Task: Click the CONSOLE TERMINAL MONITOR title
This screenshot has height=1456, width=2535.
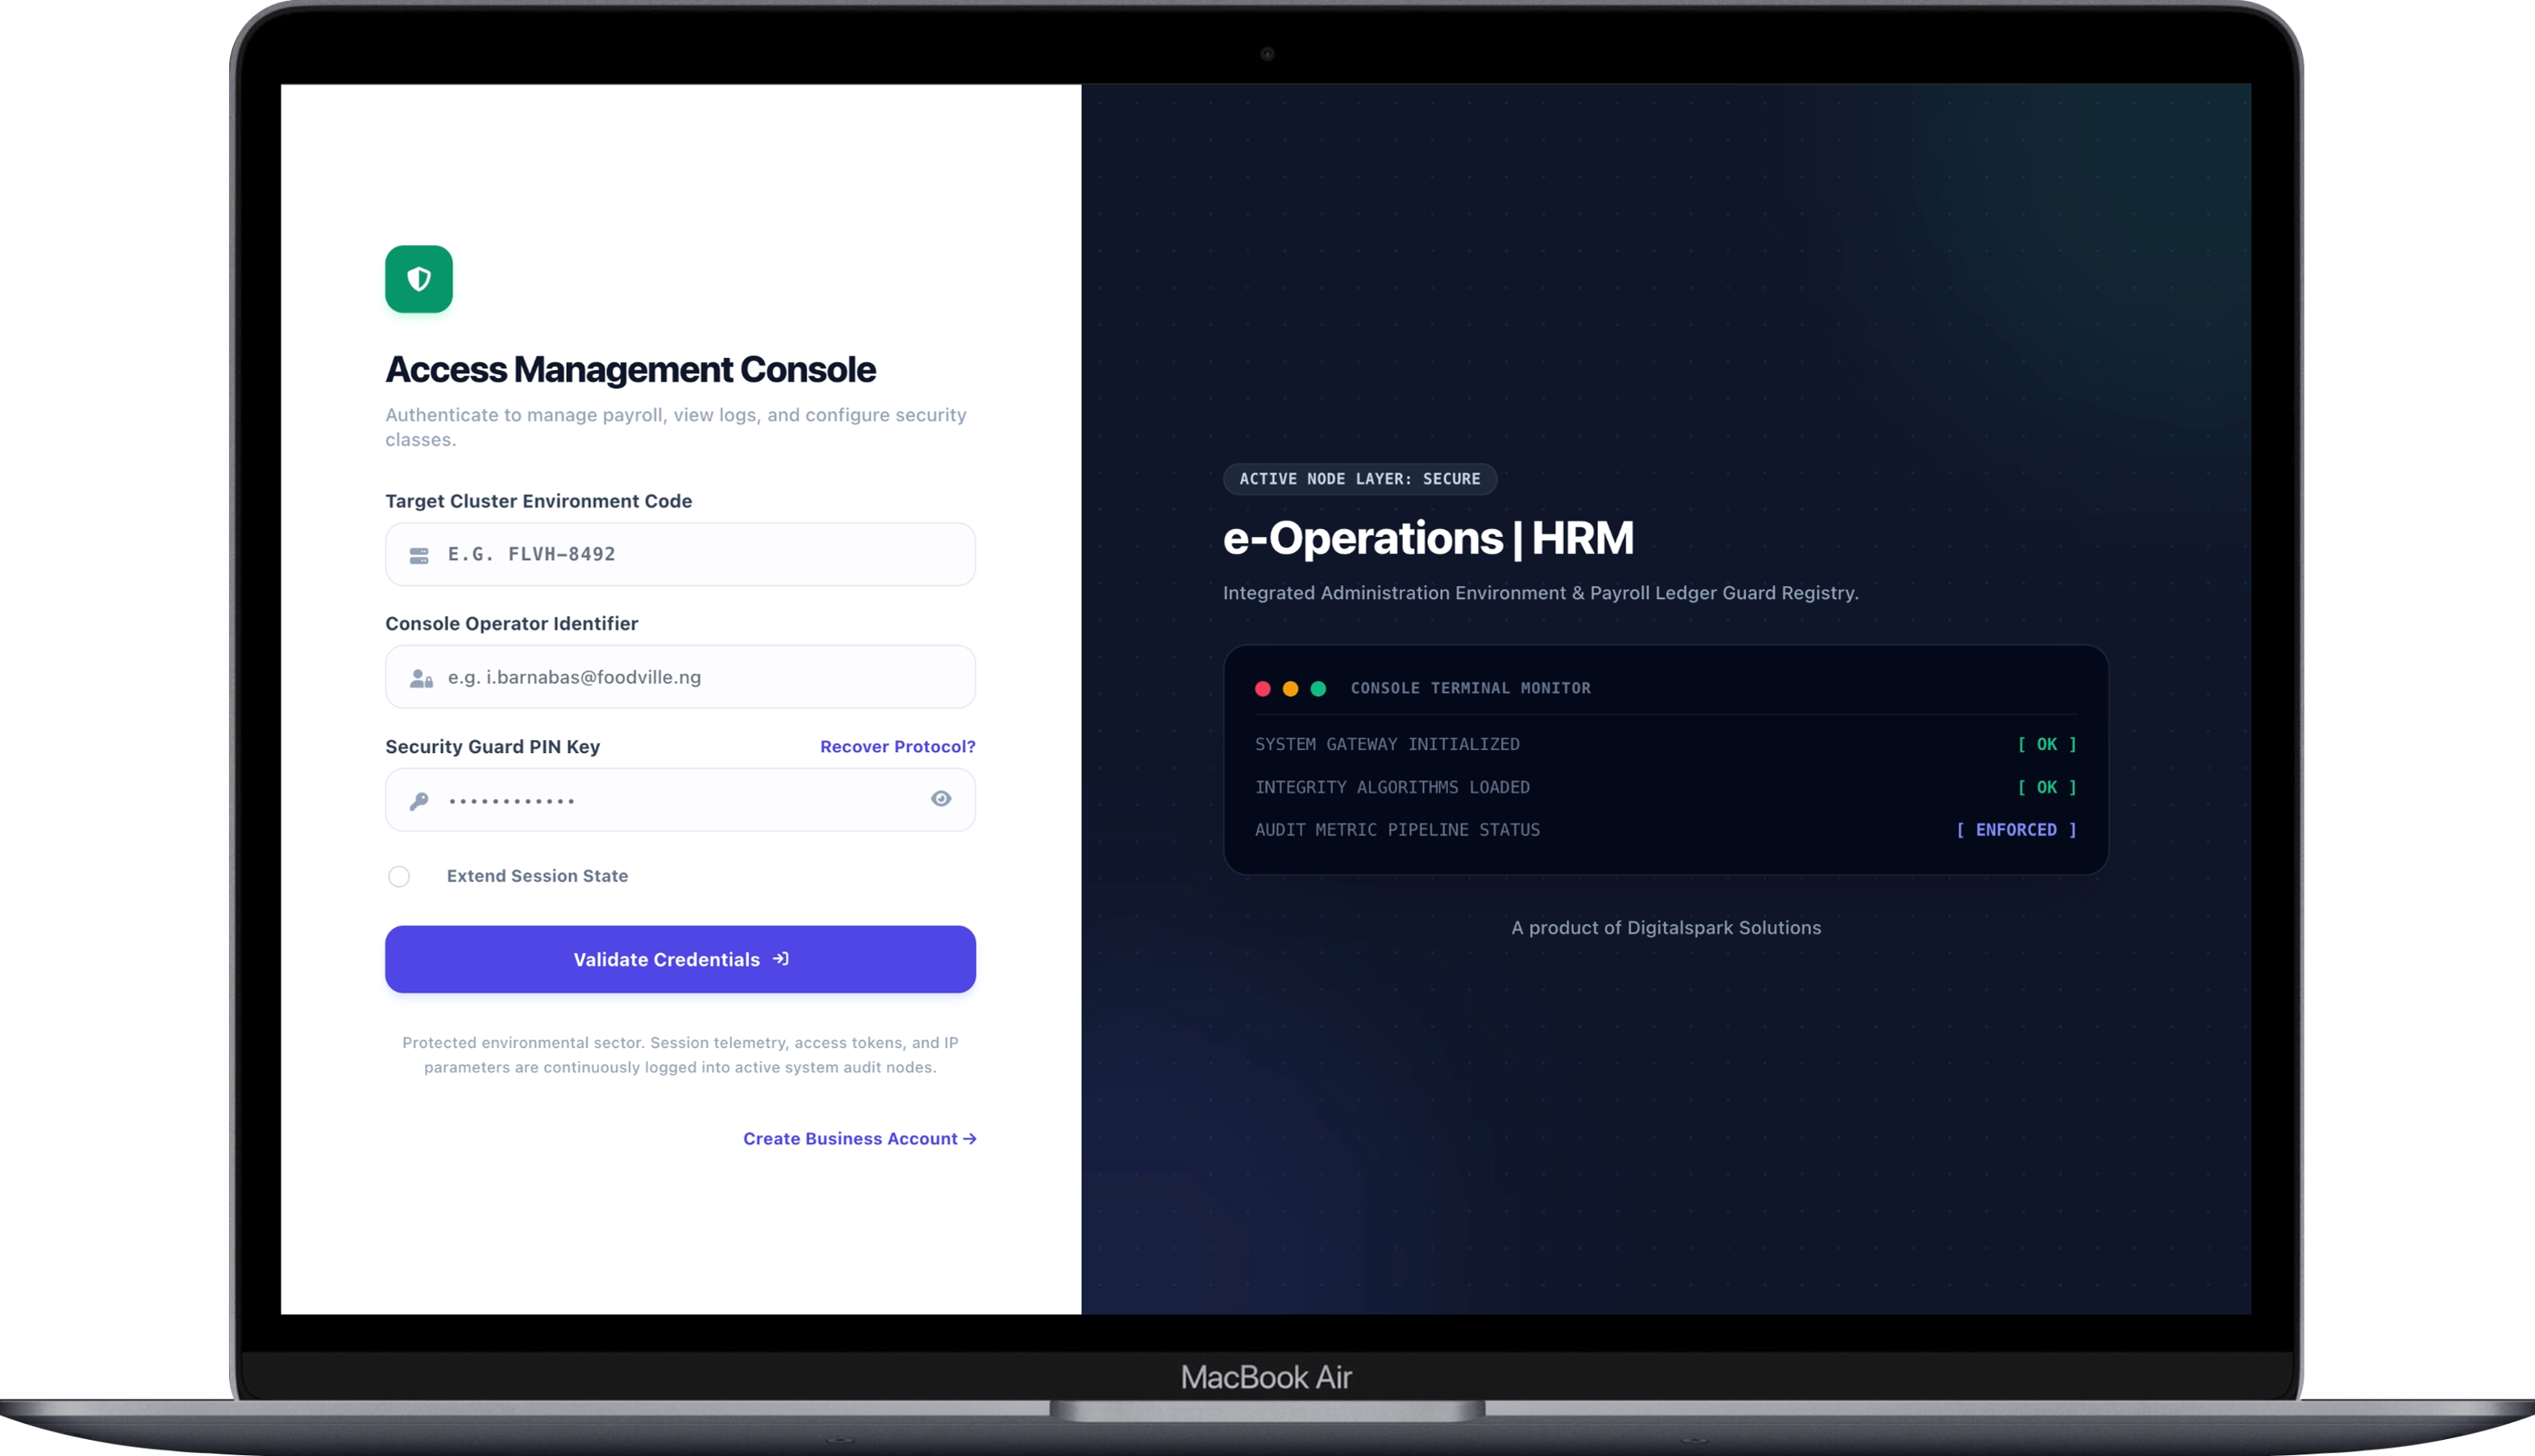Action: [1470, 688]
